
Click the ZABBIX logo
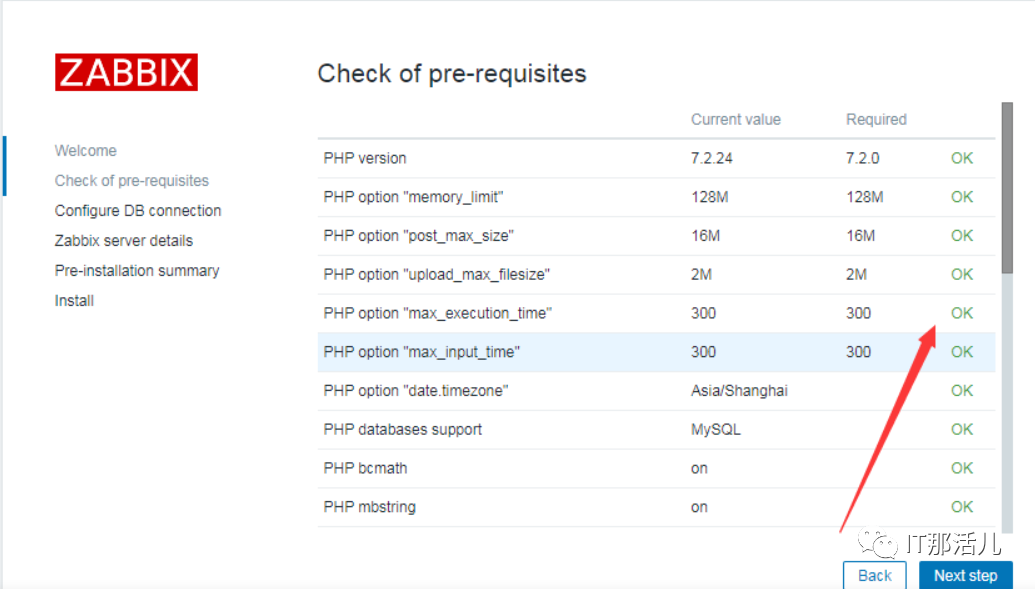click(126, 73)
